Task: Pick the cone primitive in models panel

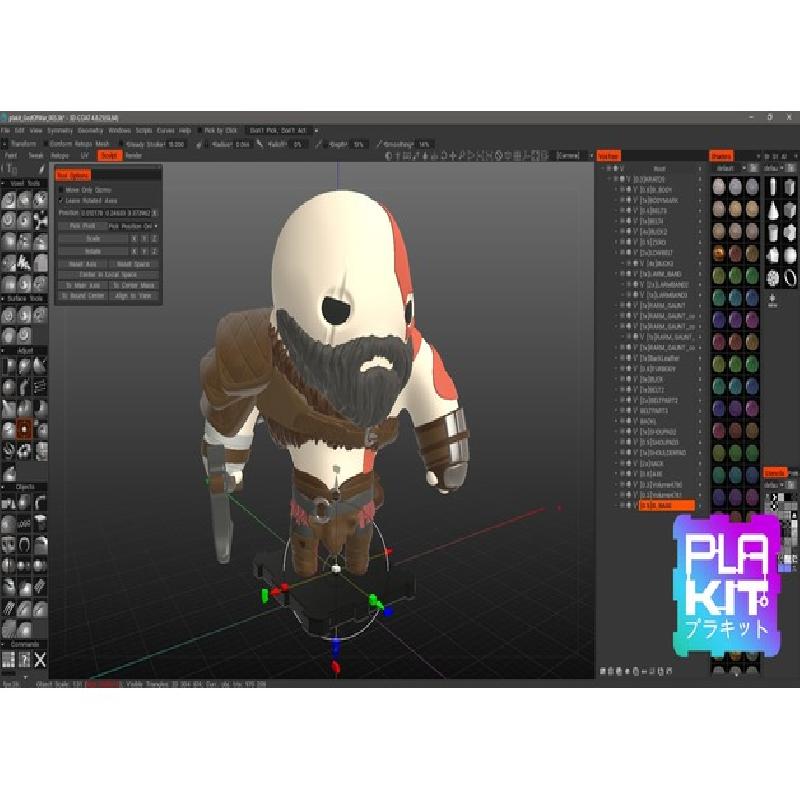Action: 773,210
